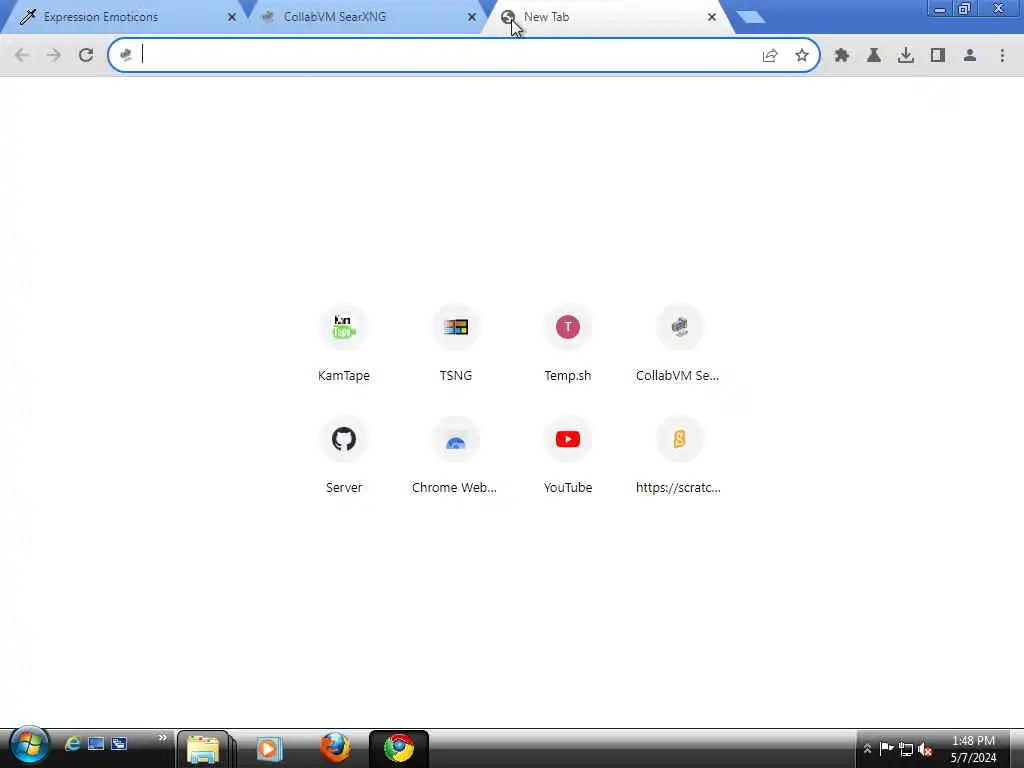Open the YouTube shortcut tile

click(568, 457)
